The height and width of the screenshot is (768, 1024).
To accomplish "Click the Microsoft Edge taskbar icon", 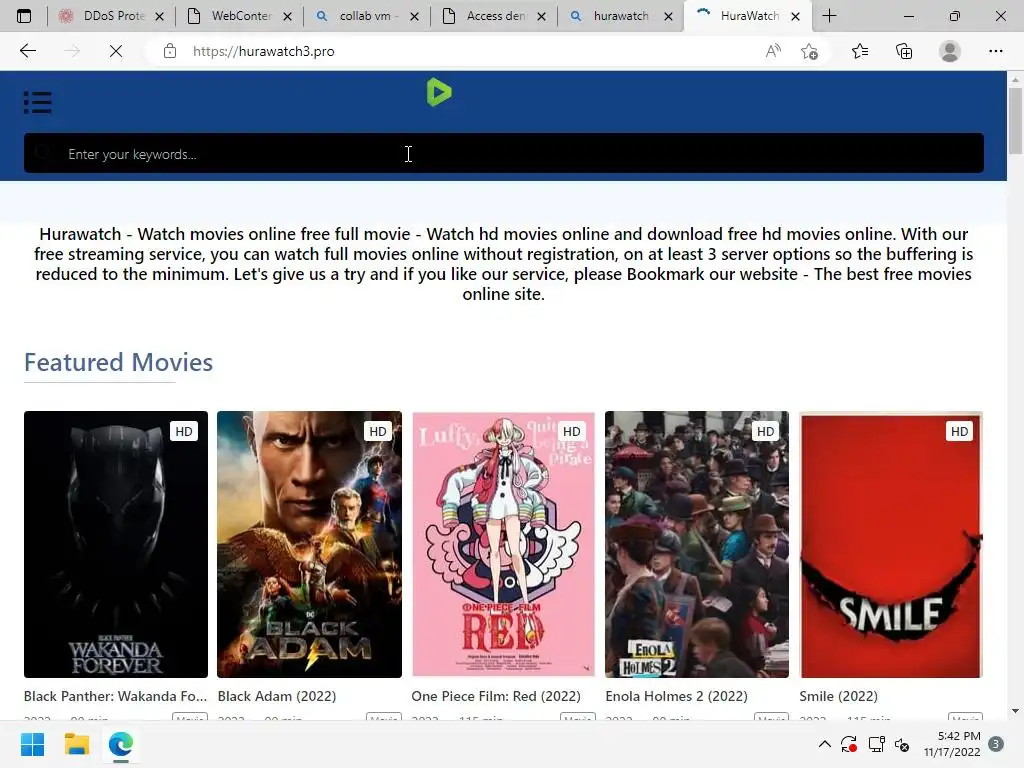I will tap(121, 744).
